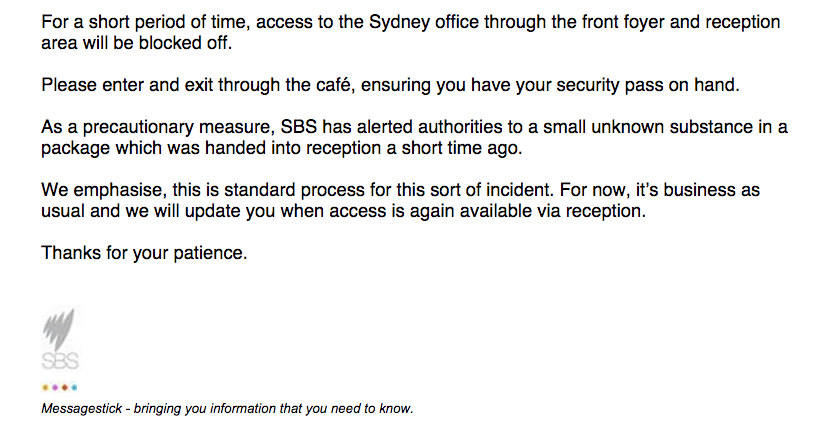This screenshot has width=831, height=437.
Task: Click the brown dot below the logo
Action: (65, 388)
